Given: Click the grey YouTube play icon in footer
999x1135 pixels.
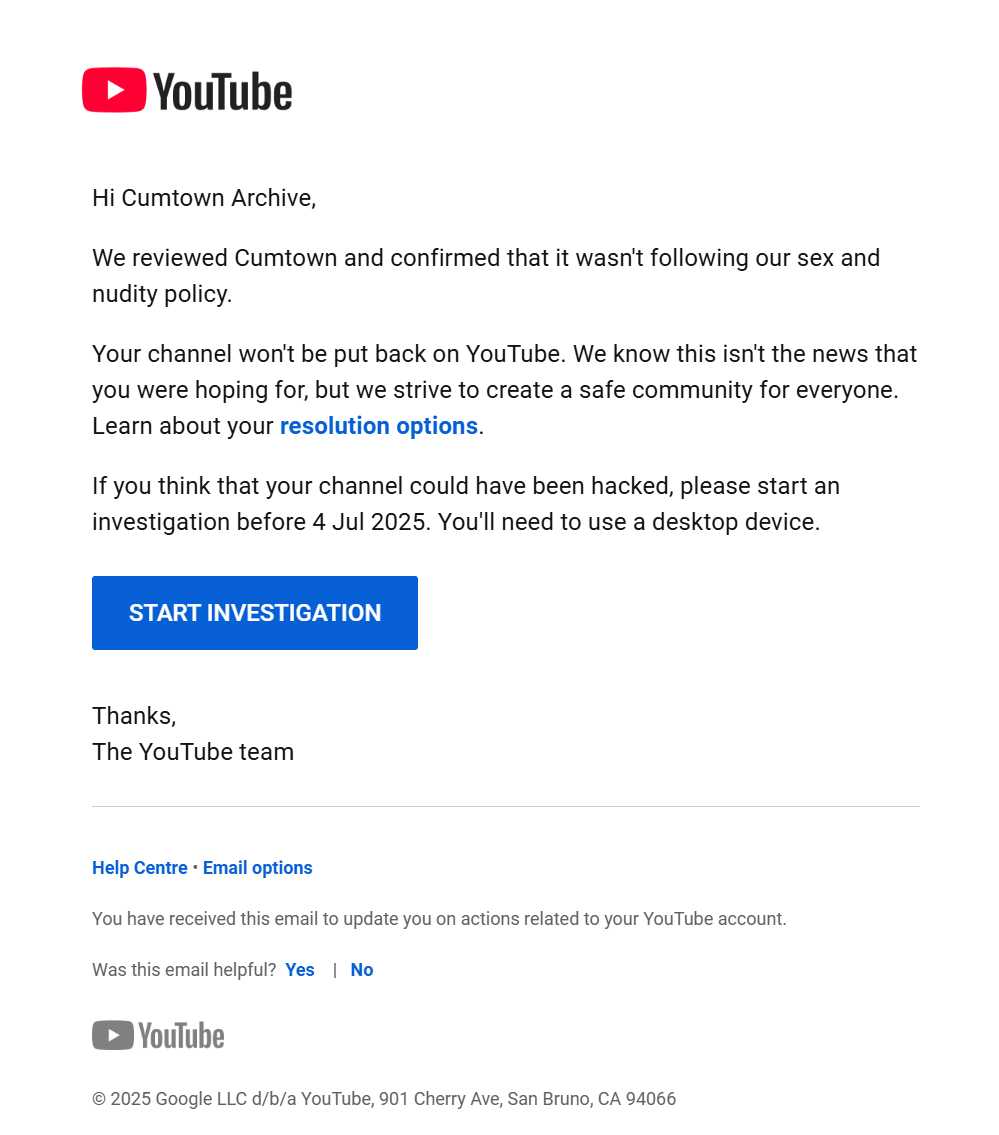Looking at the screenshot, I should [113, 1035].
